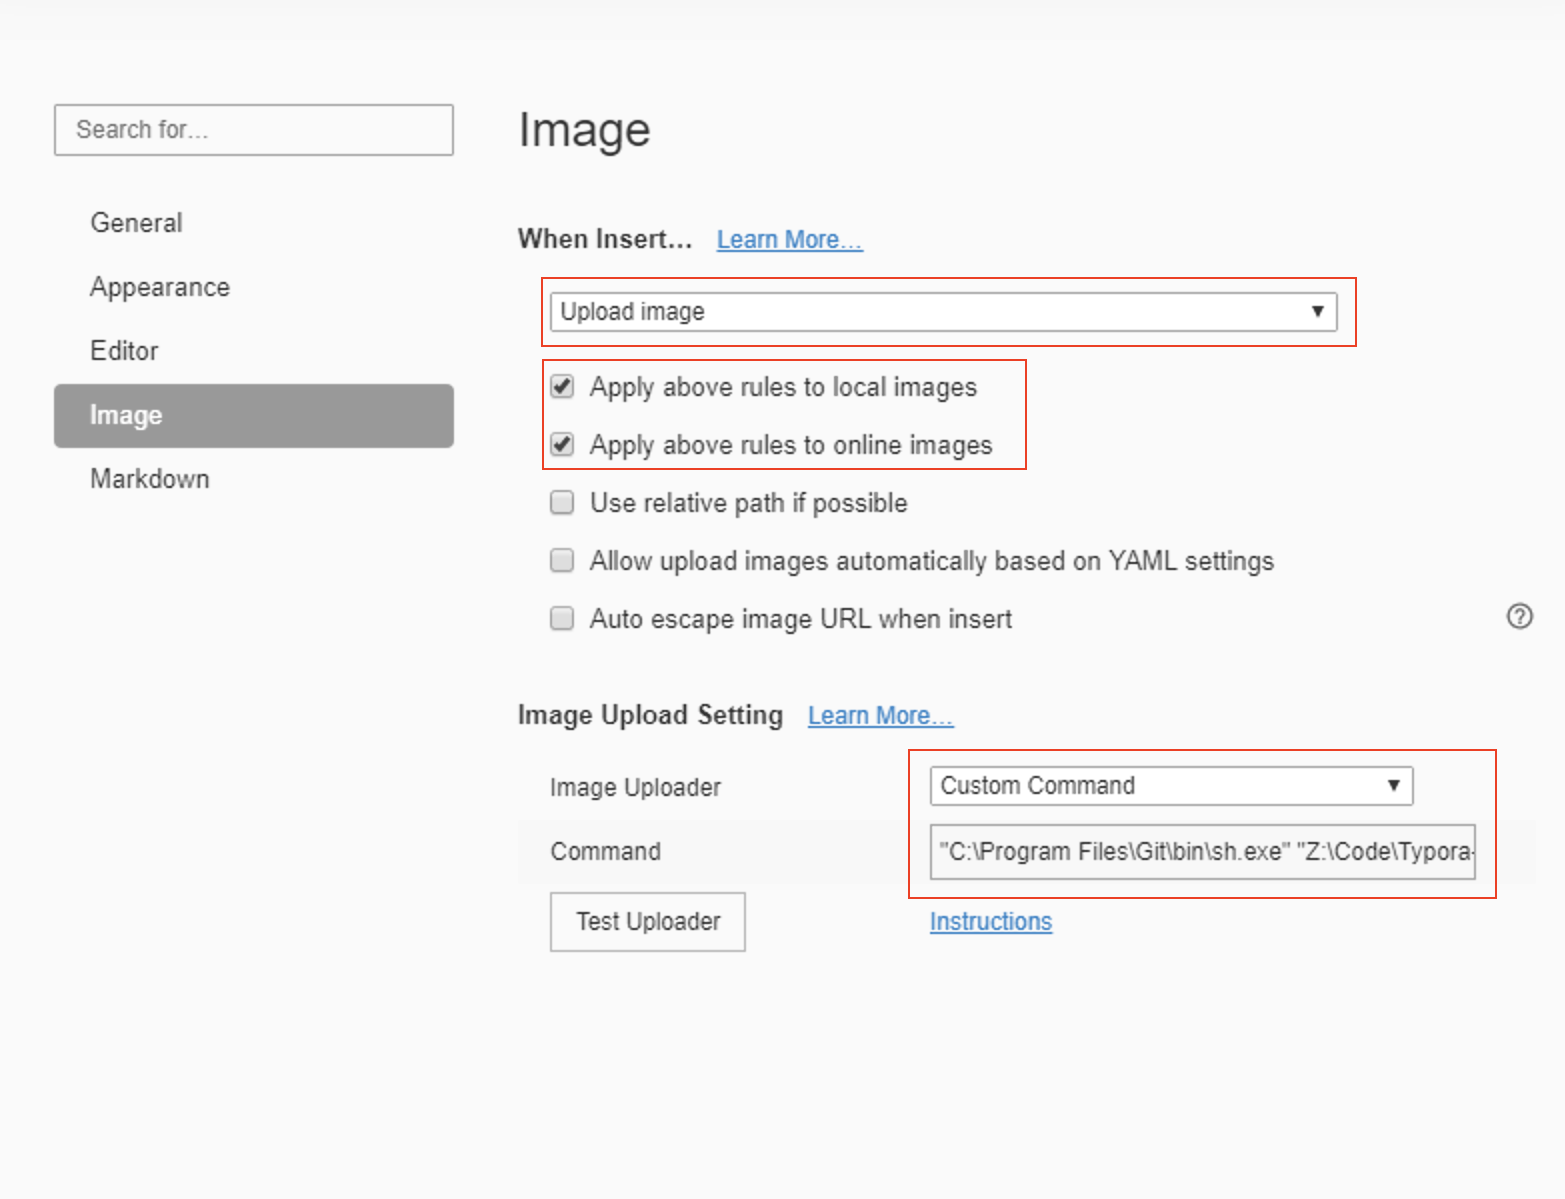Enable Use relative path if possible
Image resolution: width=1565 pixels, height=1199 pixels.
(x=562, y=502)
